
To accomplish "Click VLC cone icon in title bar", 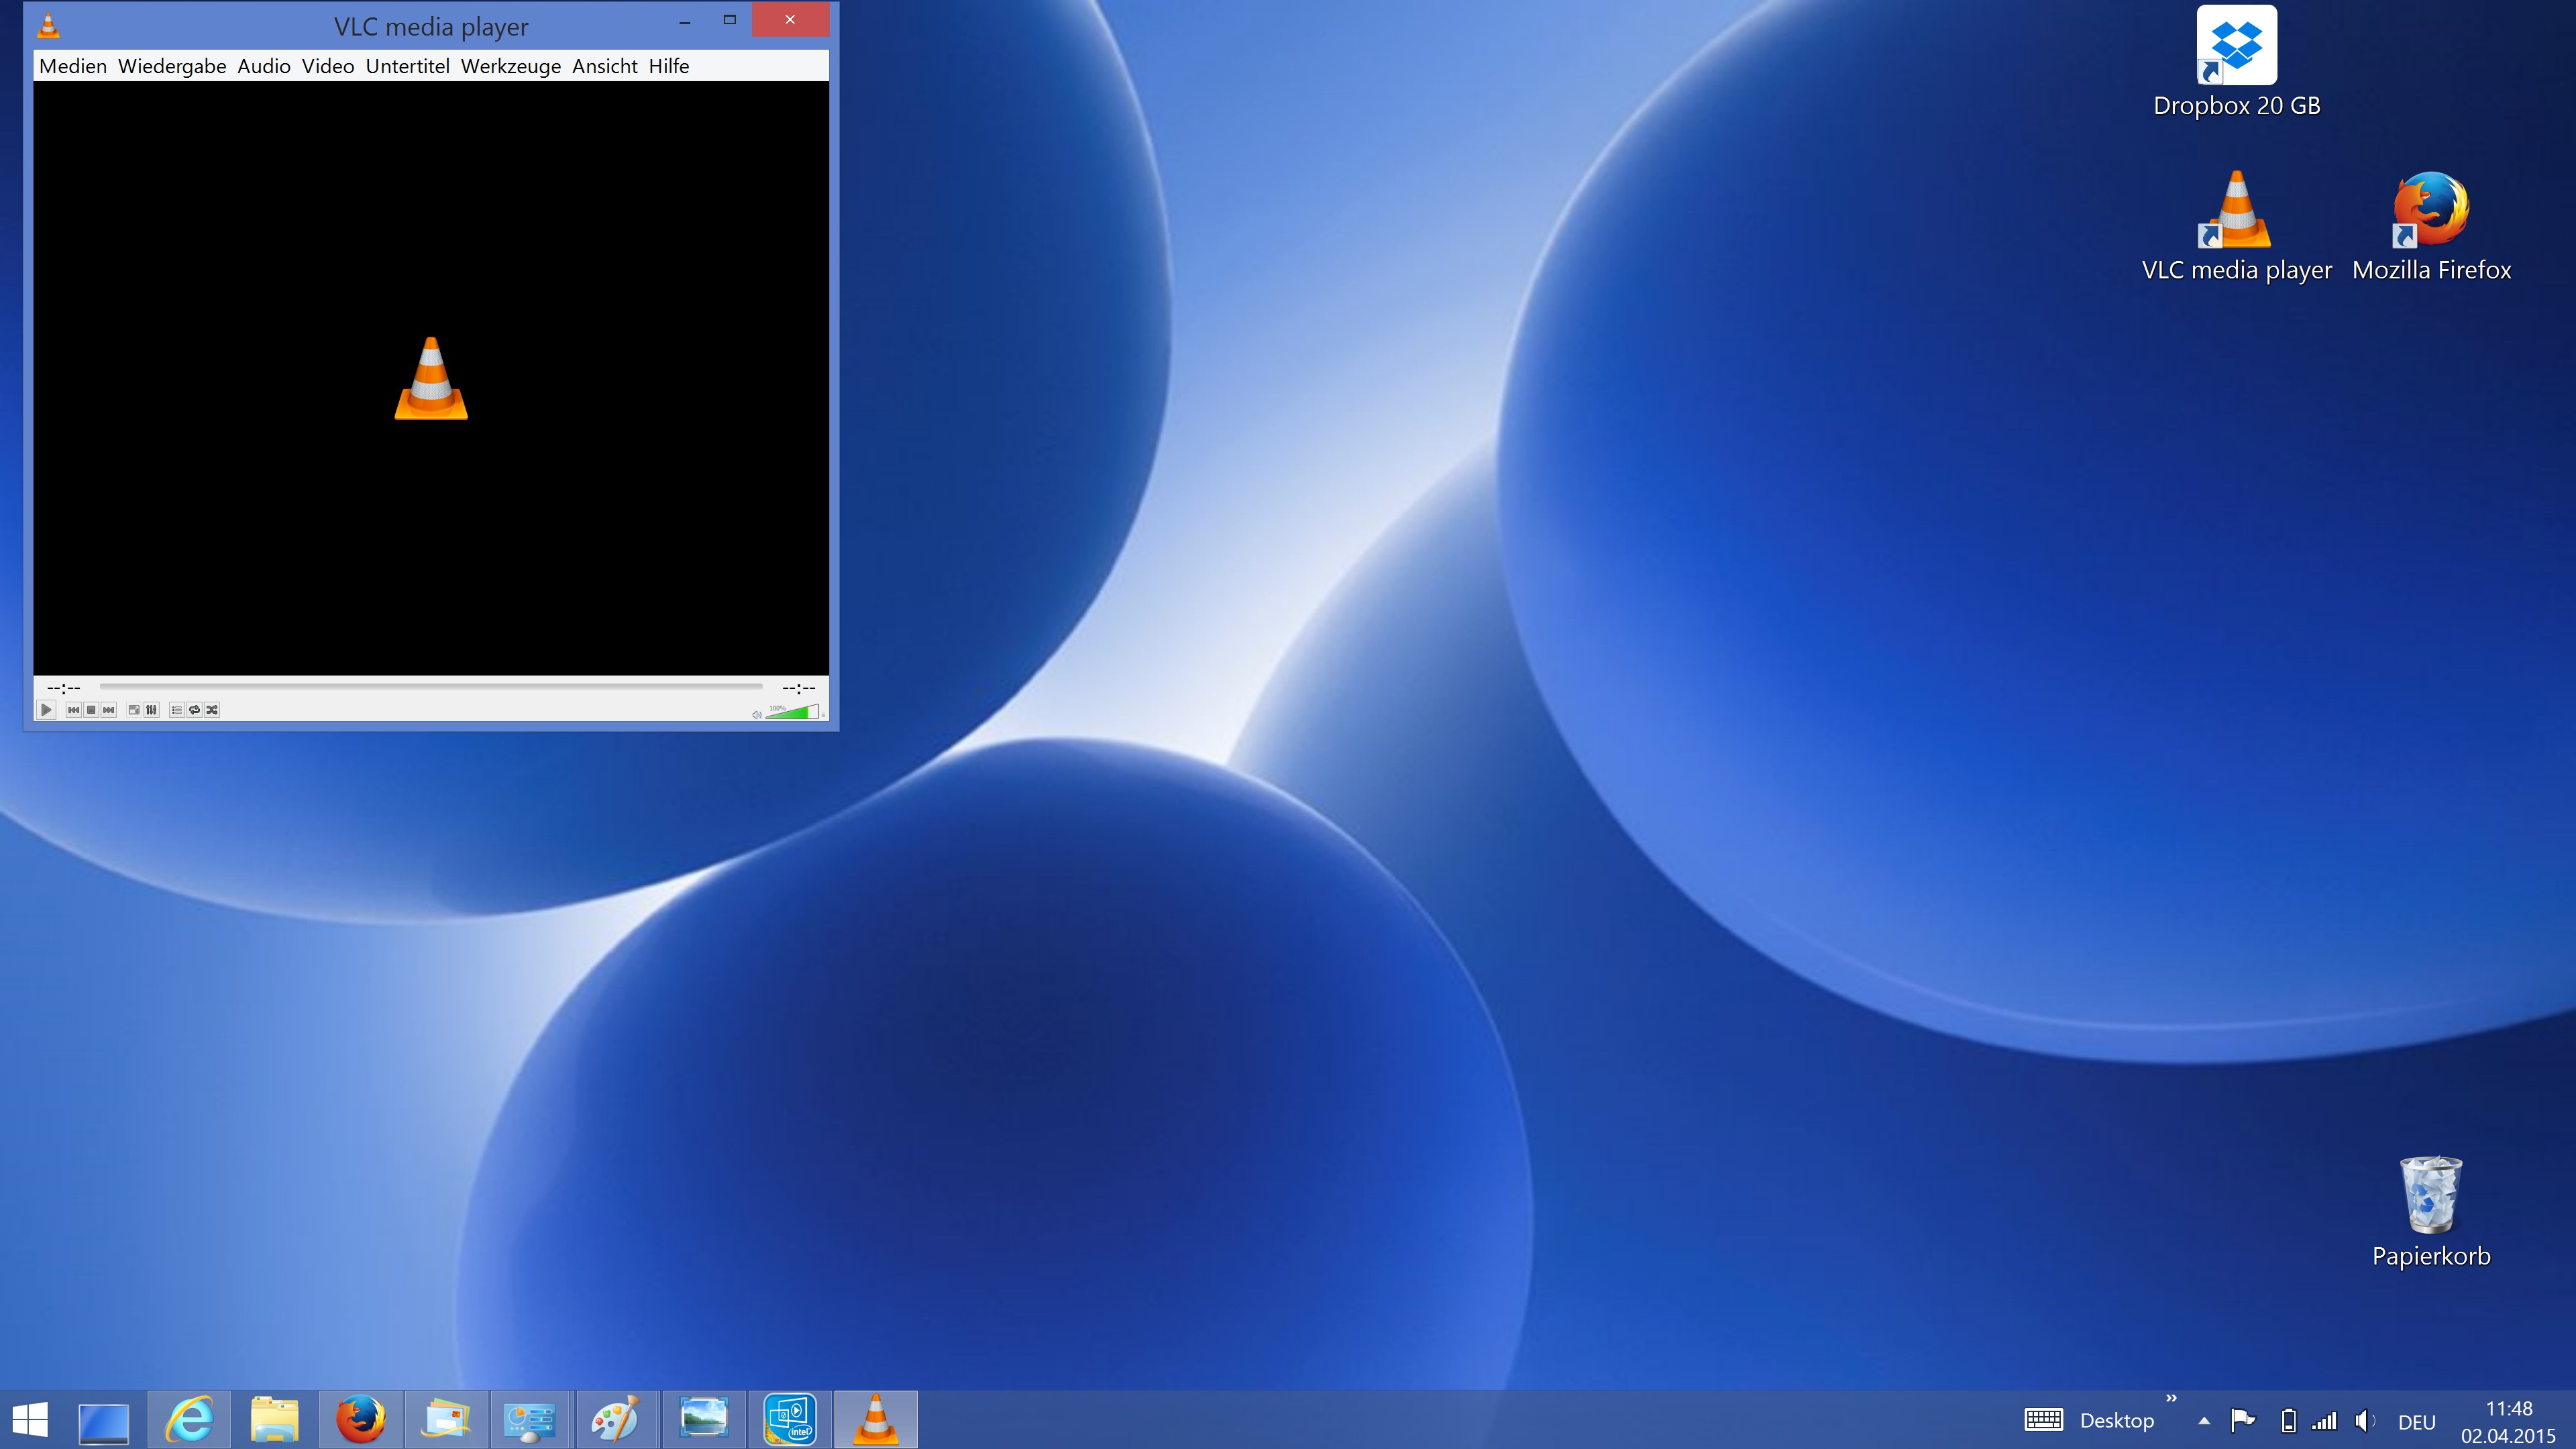I will (x=48, y=26).
